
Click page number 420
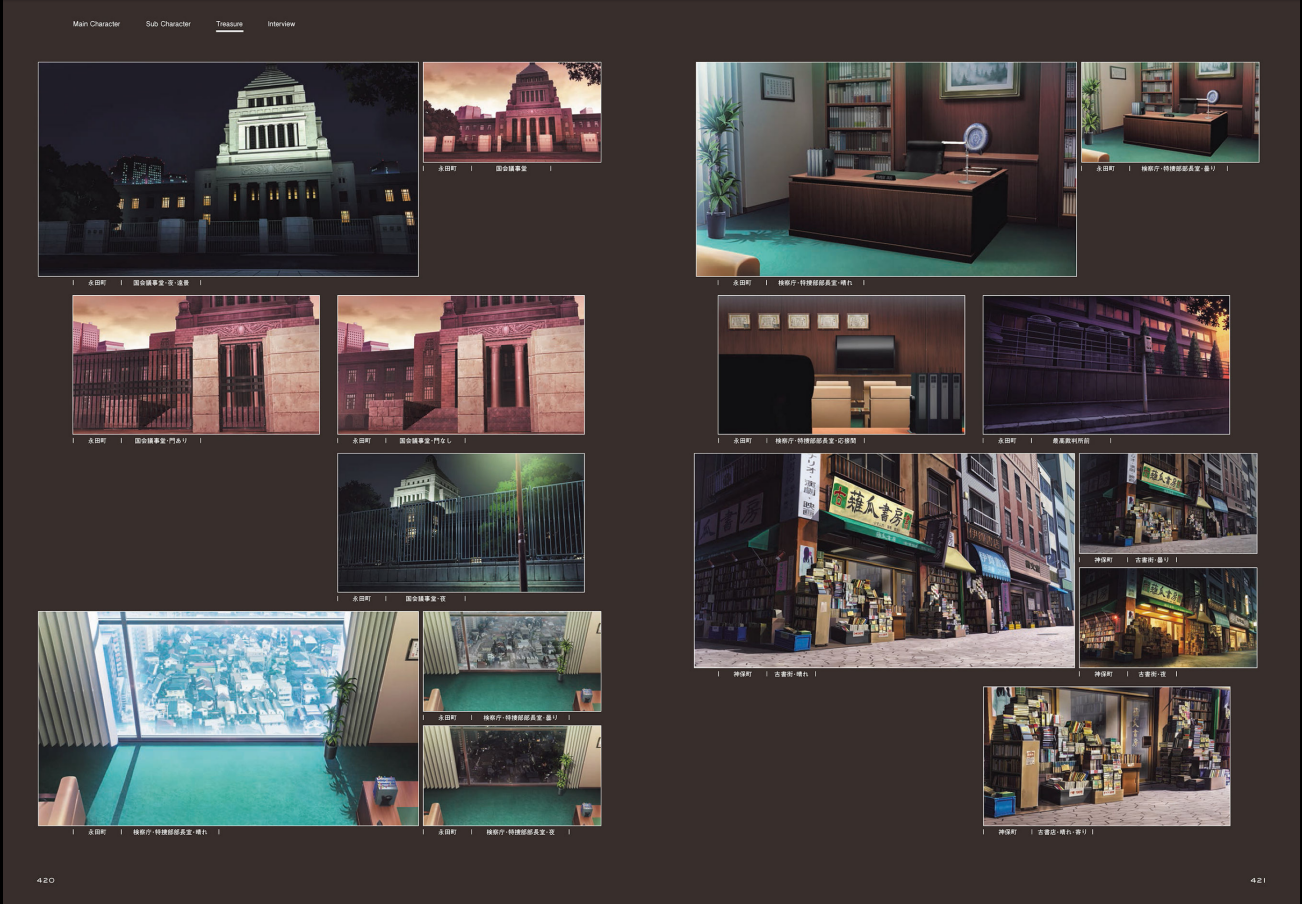45,881
